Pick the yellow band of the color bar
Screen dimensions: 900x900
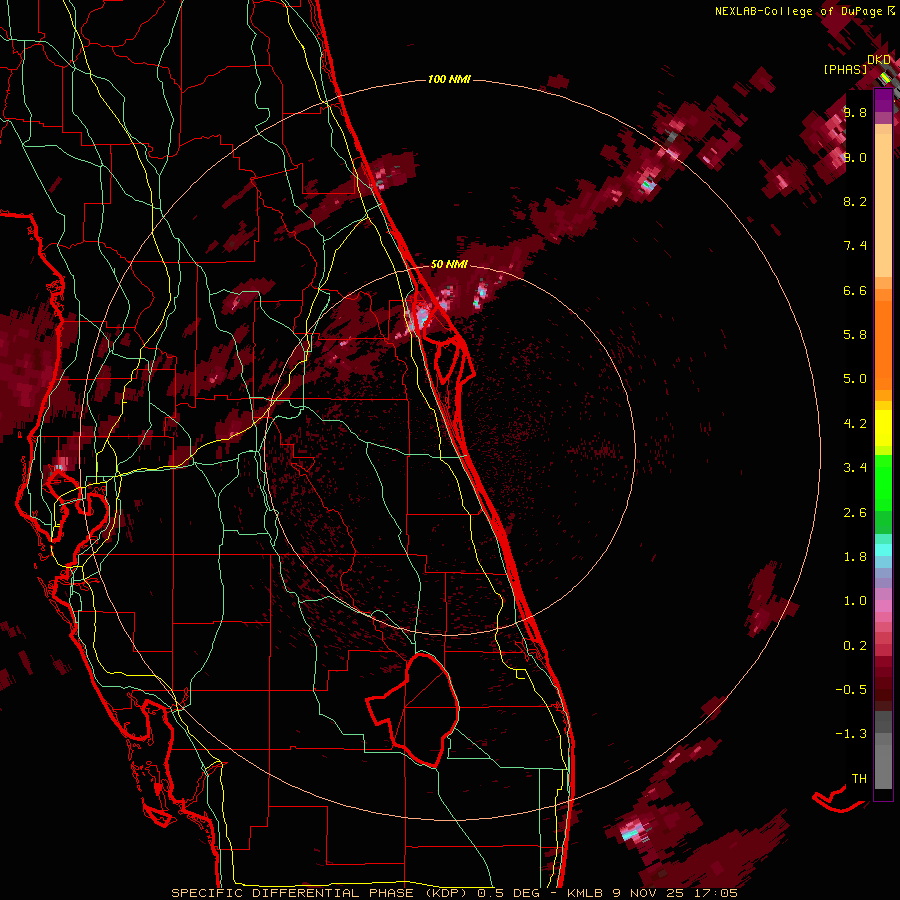tap(883, 428)
